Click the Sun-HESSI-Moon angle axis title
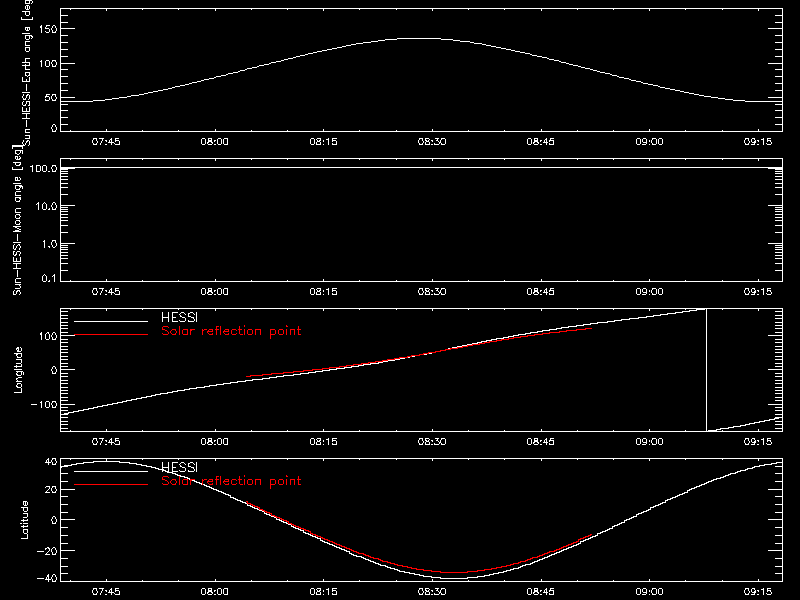800x600 pixels. point(17,220)
